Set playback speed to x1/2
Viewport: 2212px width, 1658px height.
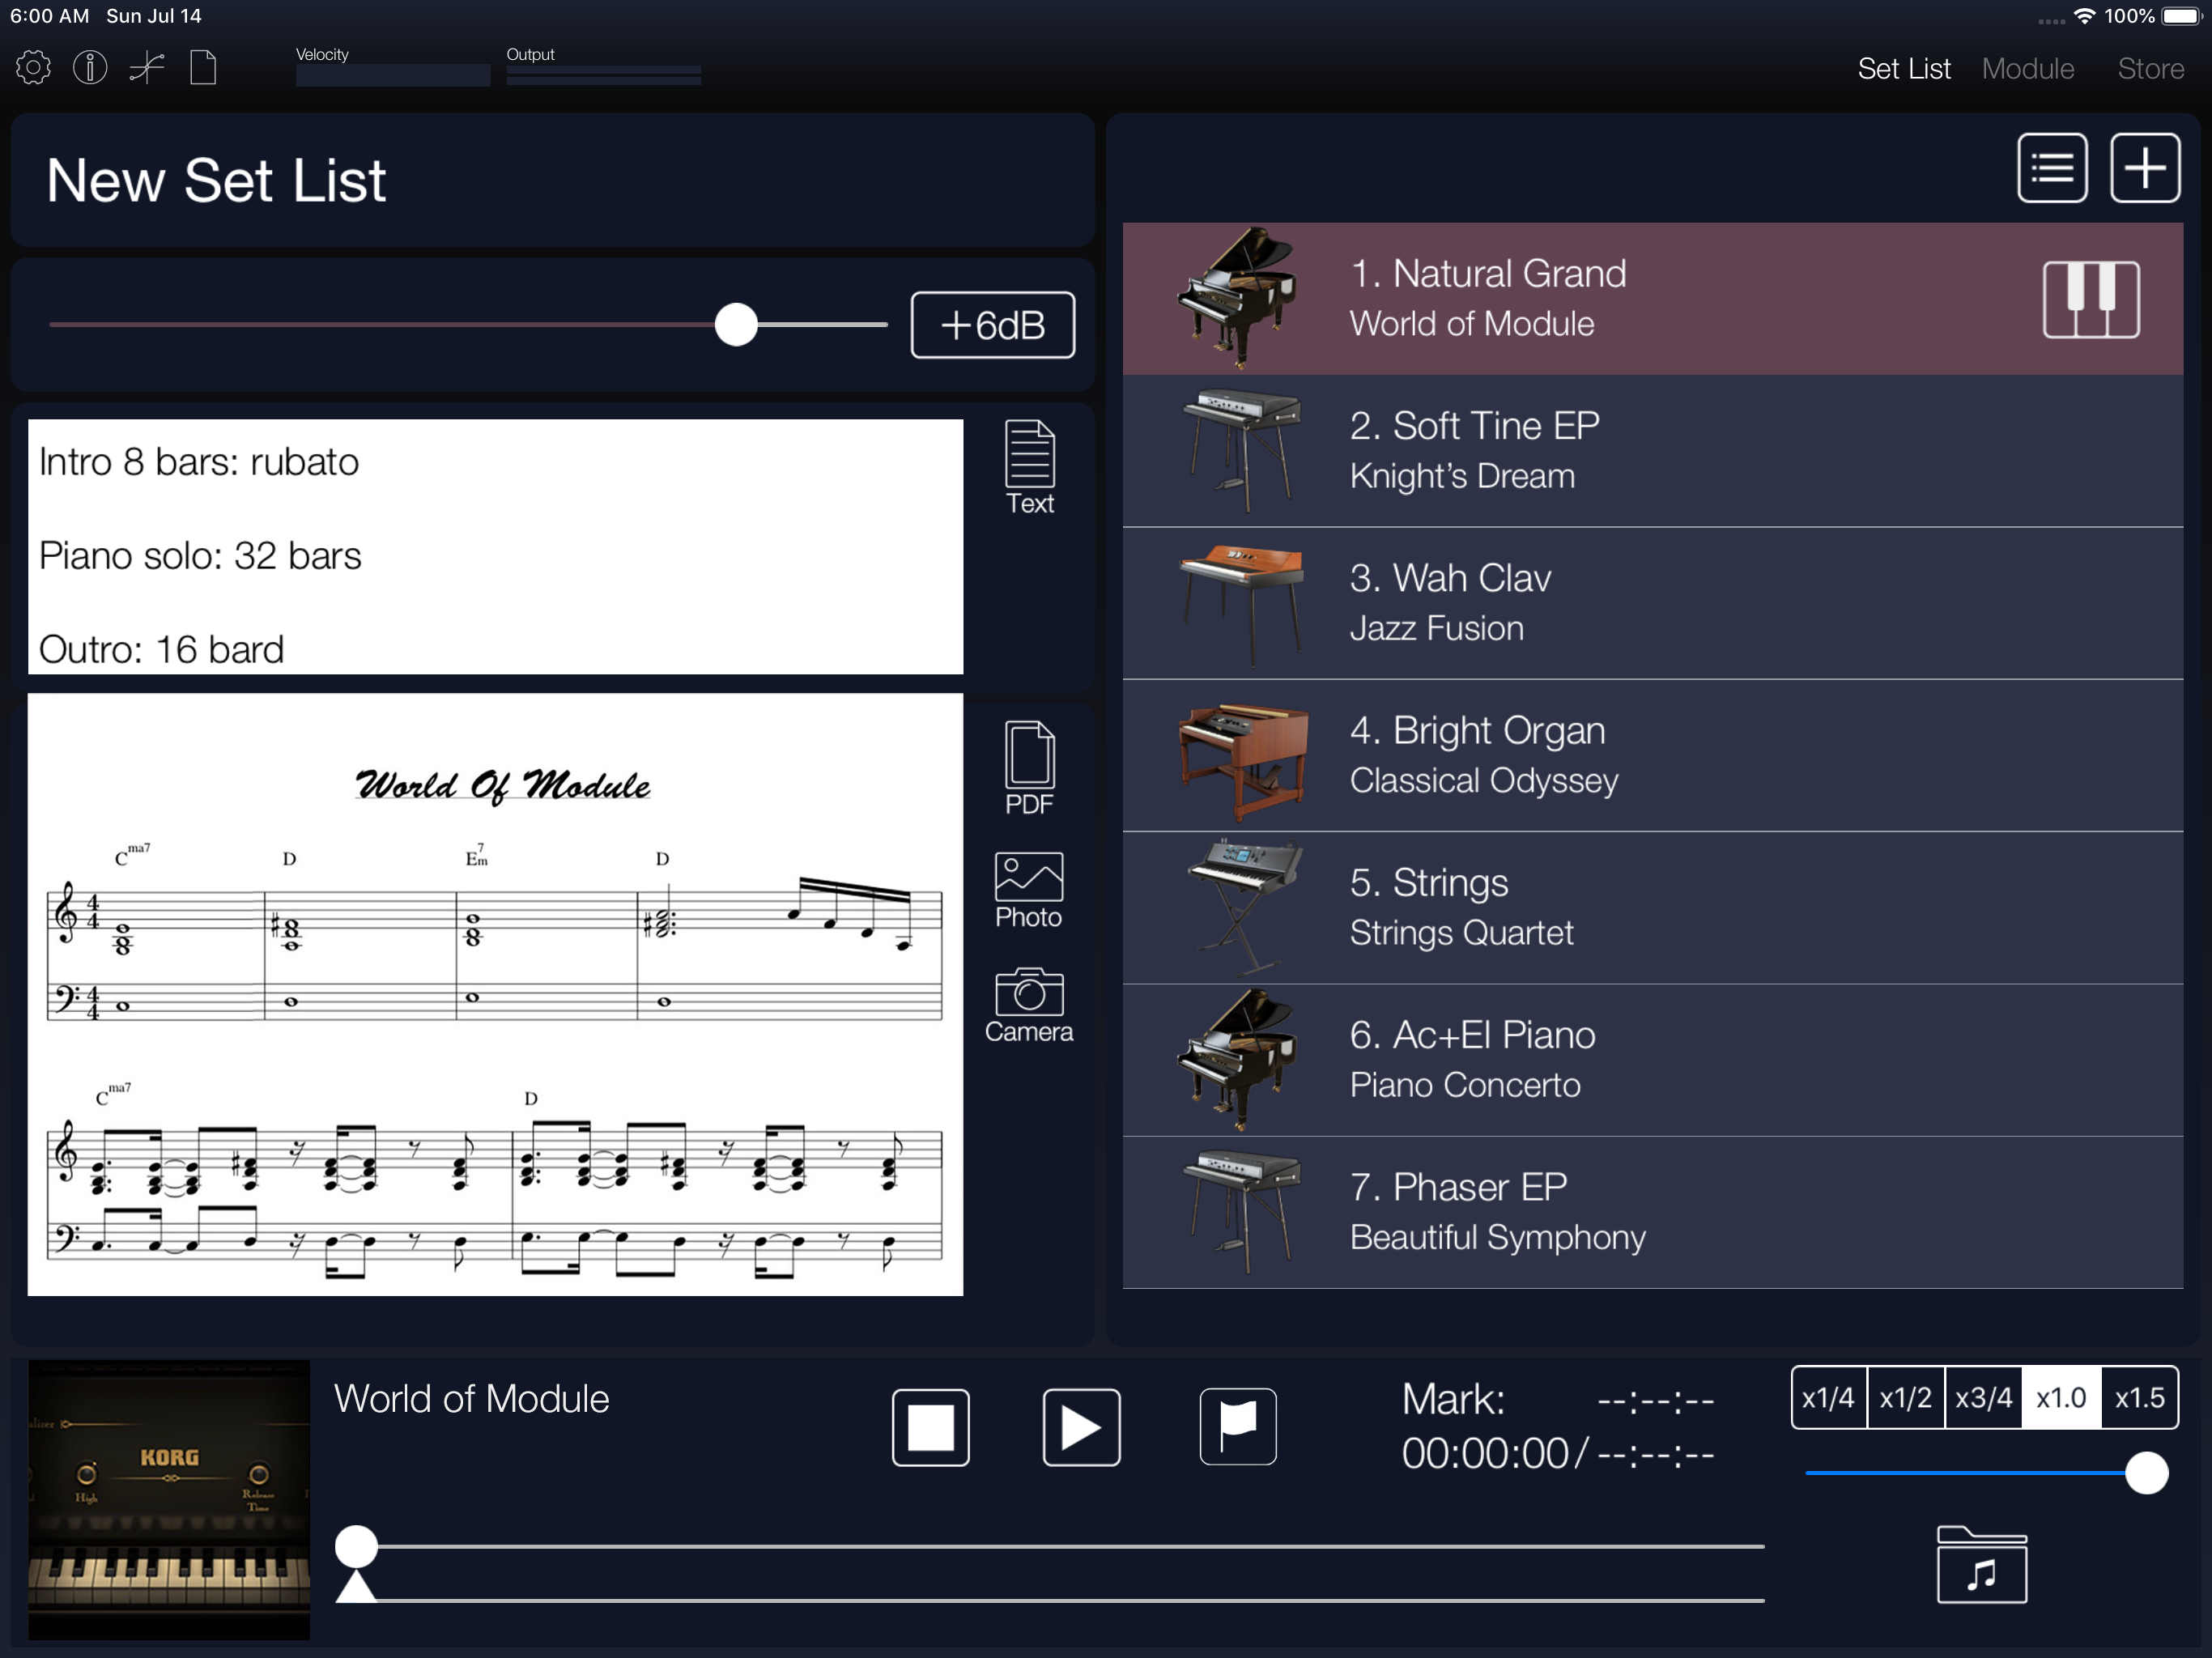click(x=1905, y=1397)
